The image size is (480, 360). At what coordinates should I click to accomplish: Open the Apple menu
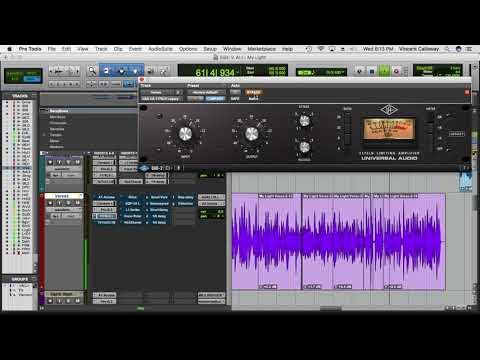(x=10, y=49)
